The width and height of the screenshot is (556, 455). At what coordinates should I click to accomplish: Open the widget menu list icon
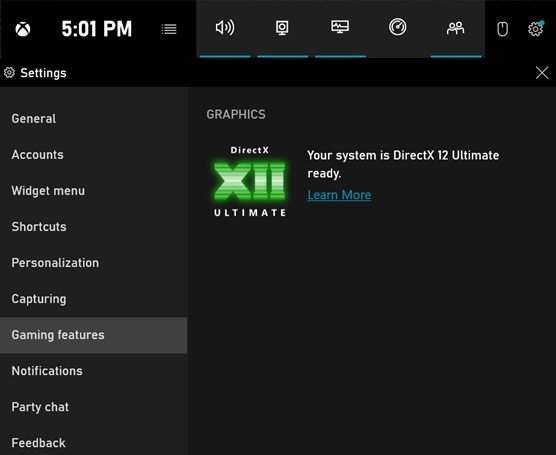tap(169, 29)
